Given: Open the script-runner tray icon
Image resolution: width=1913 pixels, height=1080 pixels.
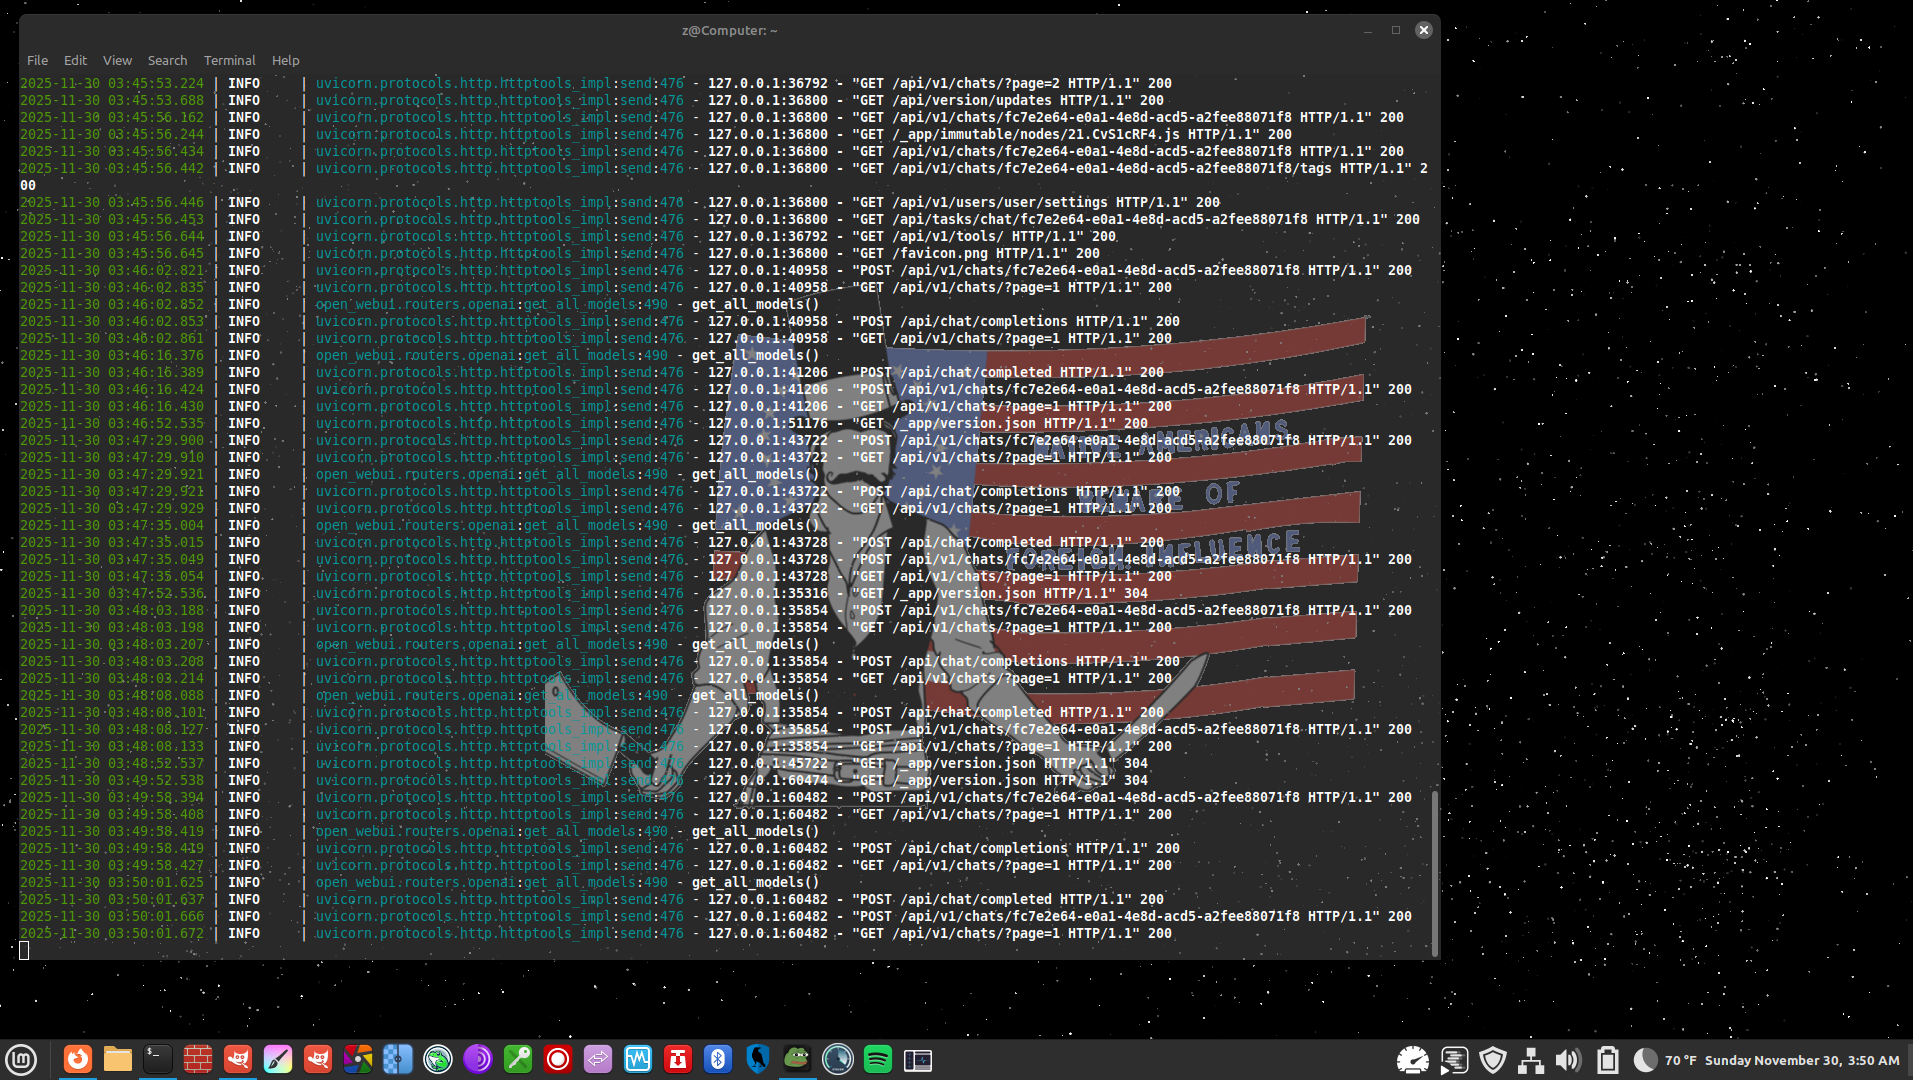Looking at the screenshot, I should coord(1454,1060).
